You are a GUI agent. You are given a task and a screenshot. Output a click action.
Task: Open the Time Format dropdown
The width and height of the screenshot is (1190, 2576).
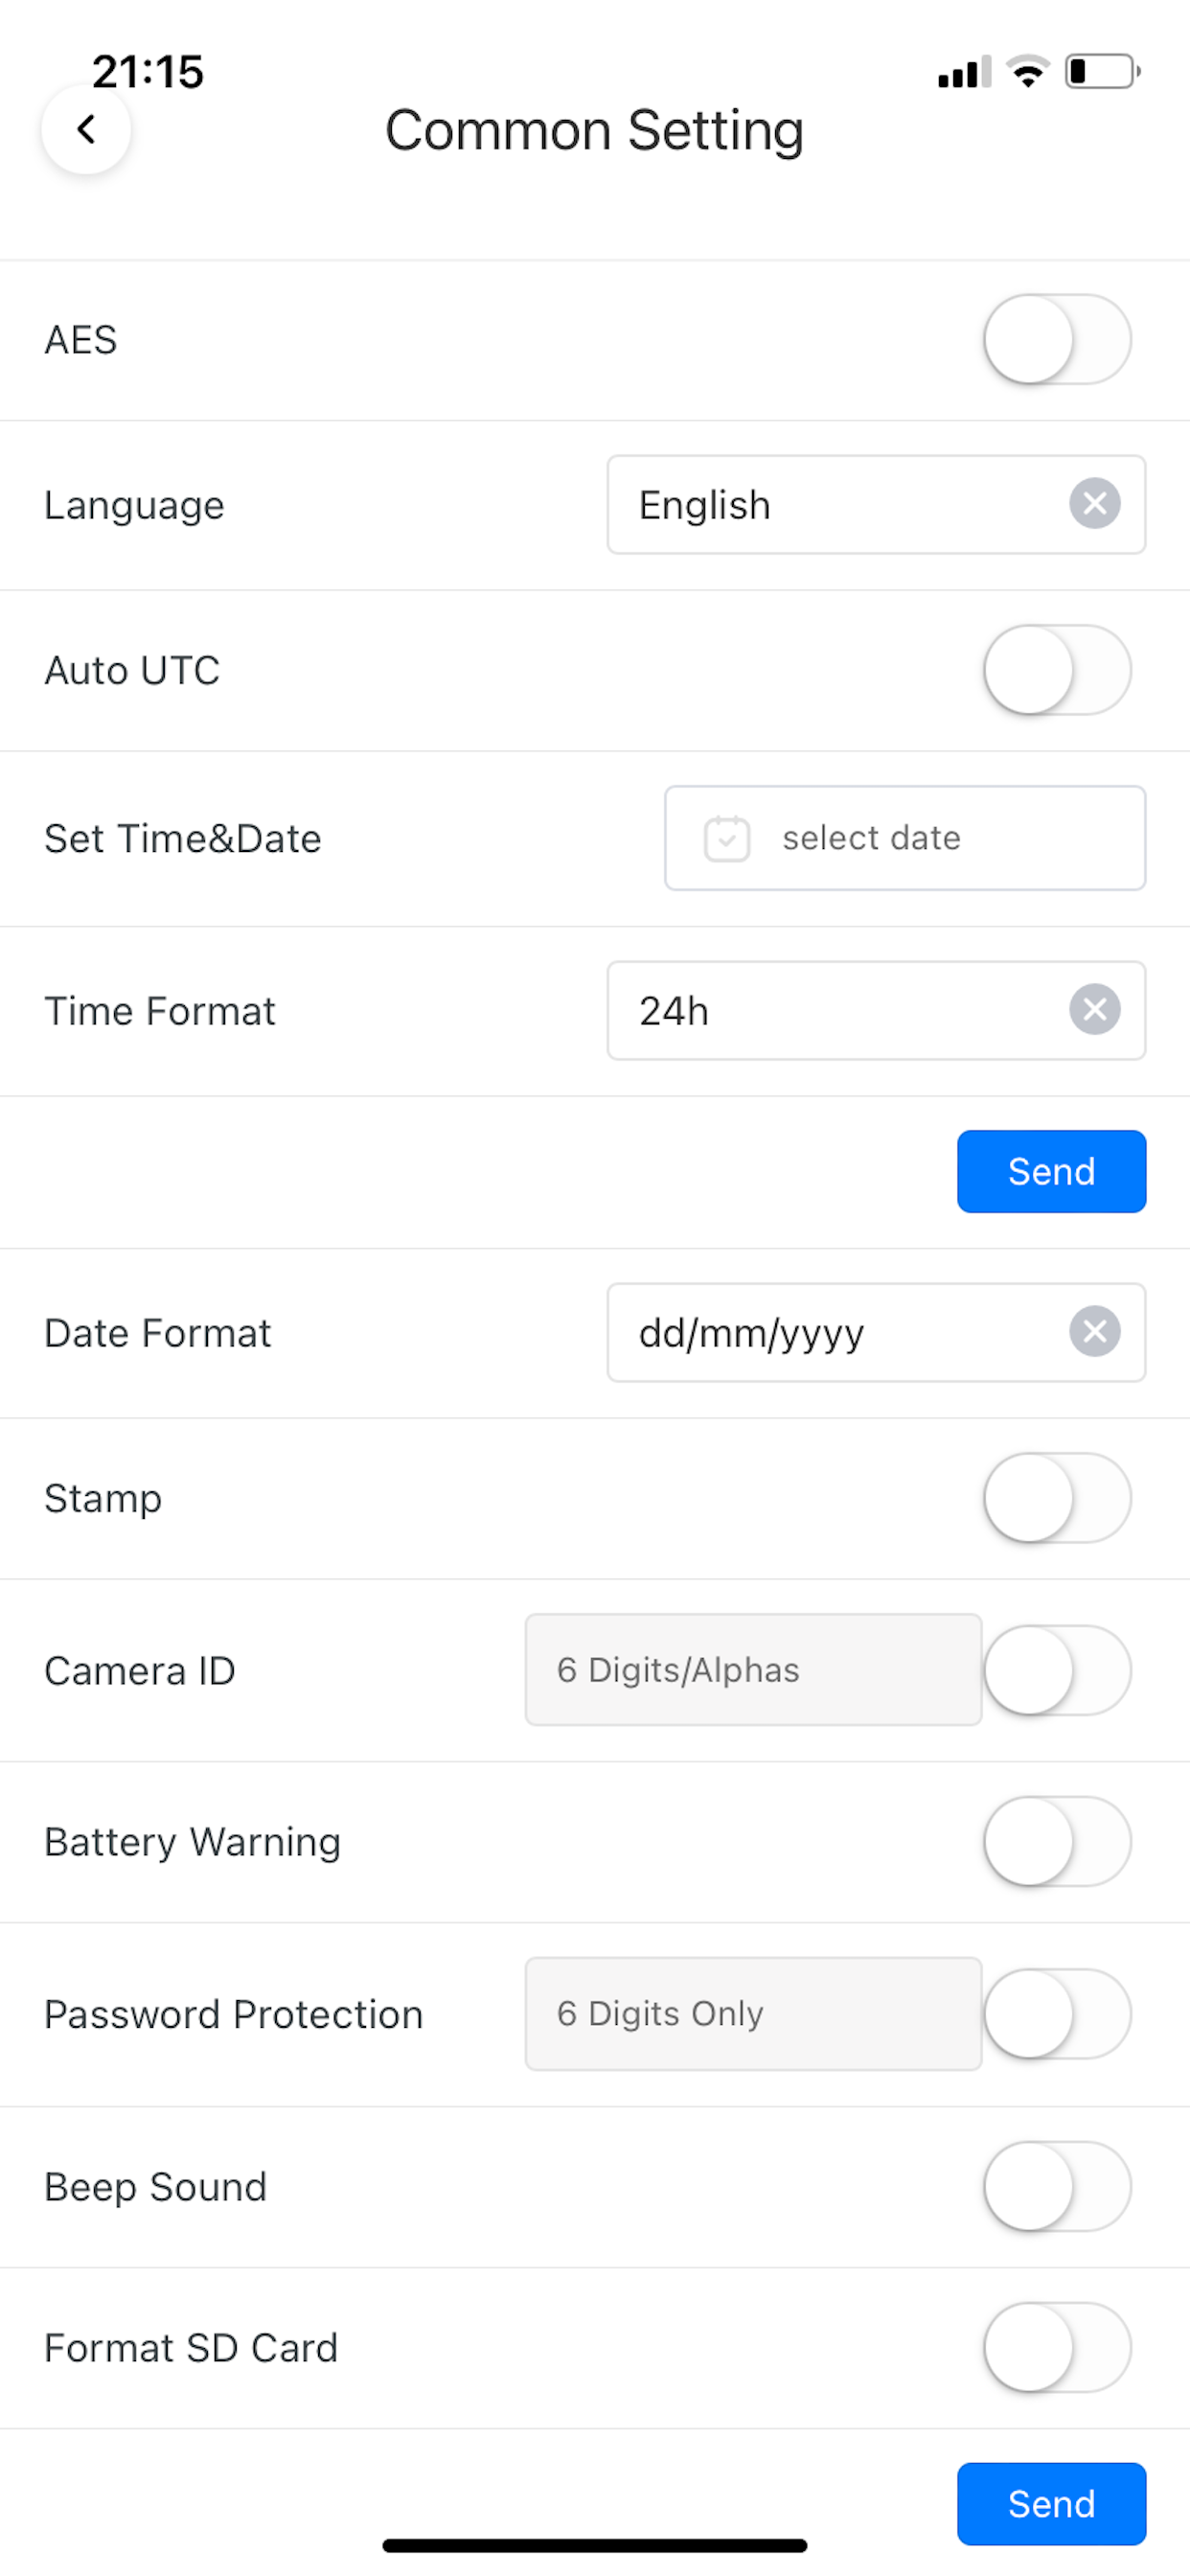coord(876,1010)
